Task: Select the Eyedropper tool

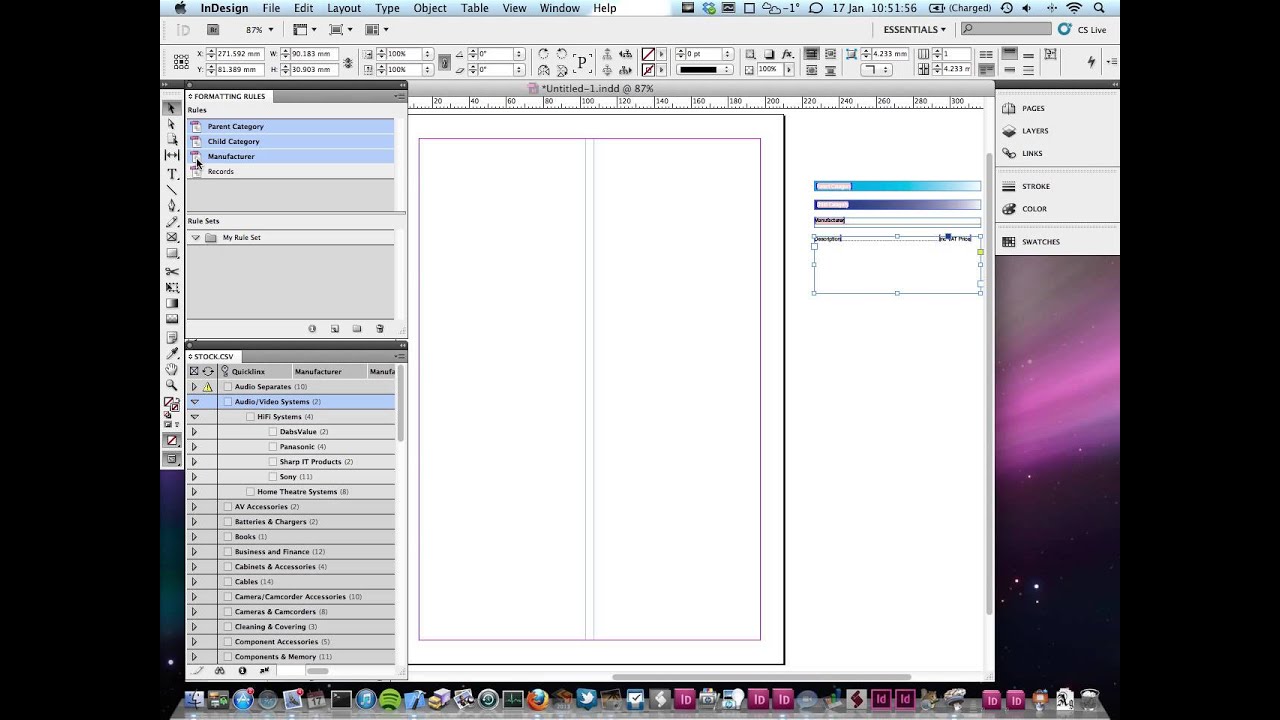Action: 171,353
